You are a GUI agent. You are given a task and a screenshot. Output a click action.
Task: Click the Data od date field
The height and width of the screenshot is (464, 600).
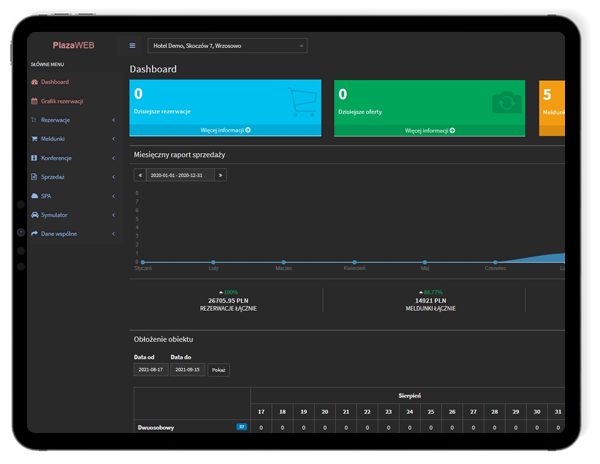pos(150,370)
